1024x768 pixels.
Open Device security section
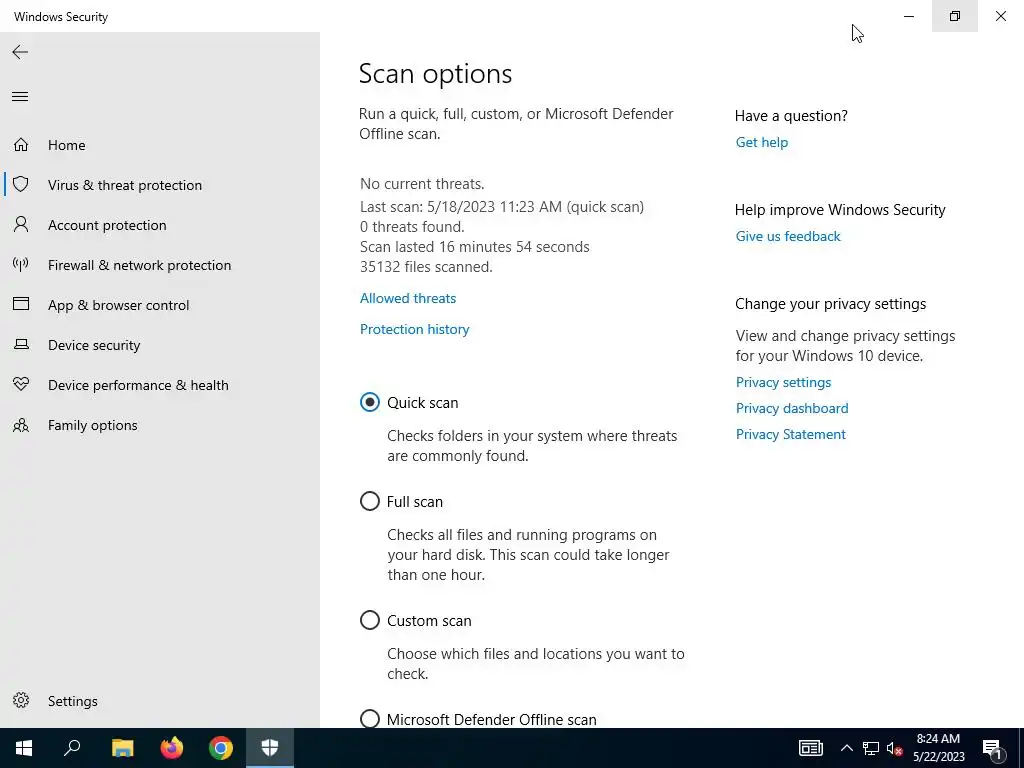(94, 345)
